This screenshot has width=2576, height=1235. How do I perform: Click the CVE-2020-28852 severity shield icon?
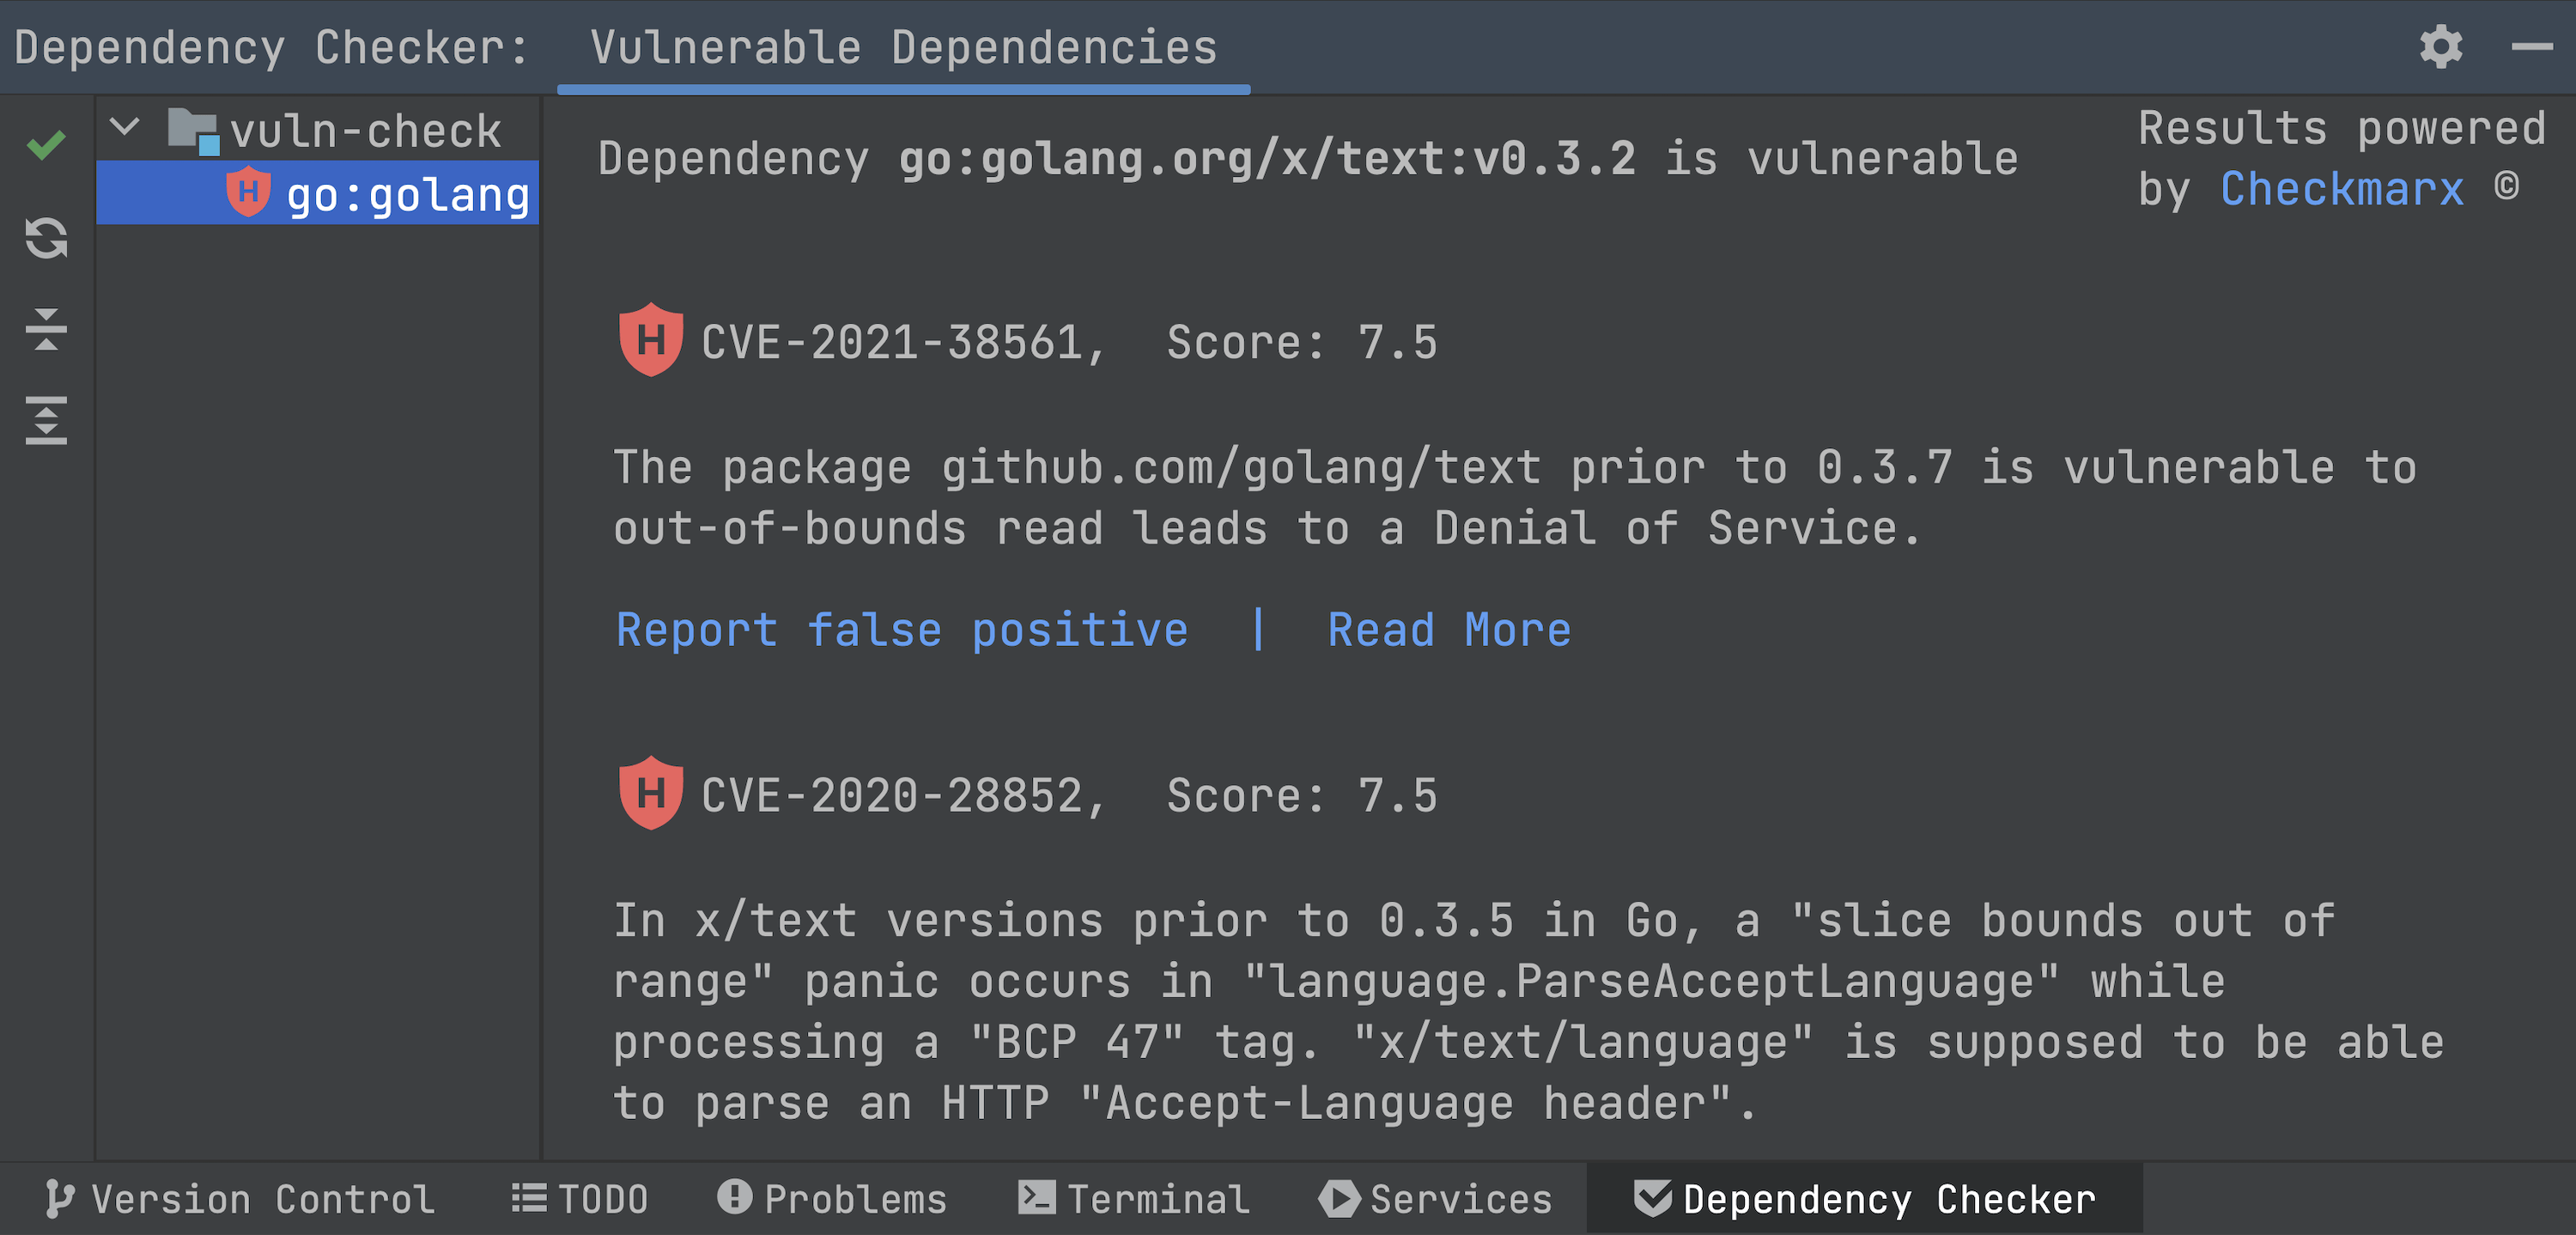[x=651, y=793]
